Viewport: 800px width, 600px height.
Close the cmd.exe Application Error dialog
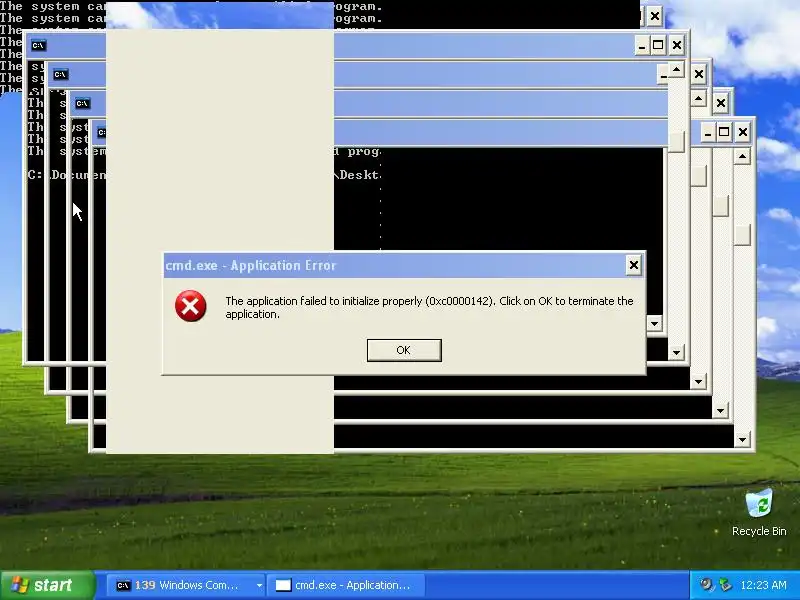(x=634, y=265)
